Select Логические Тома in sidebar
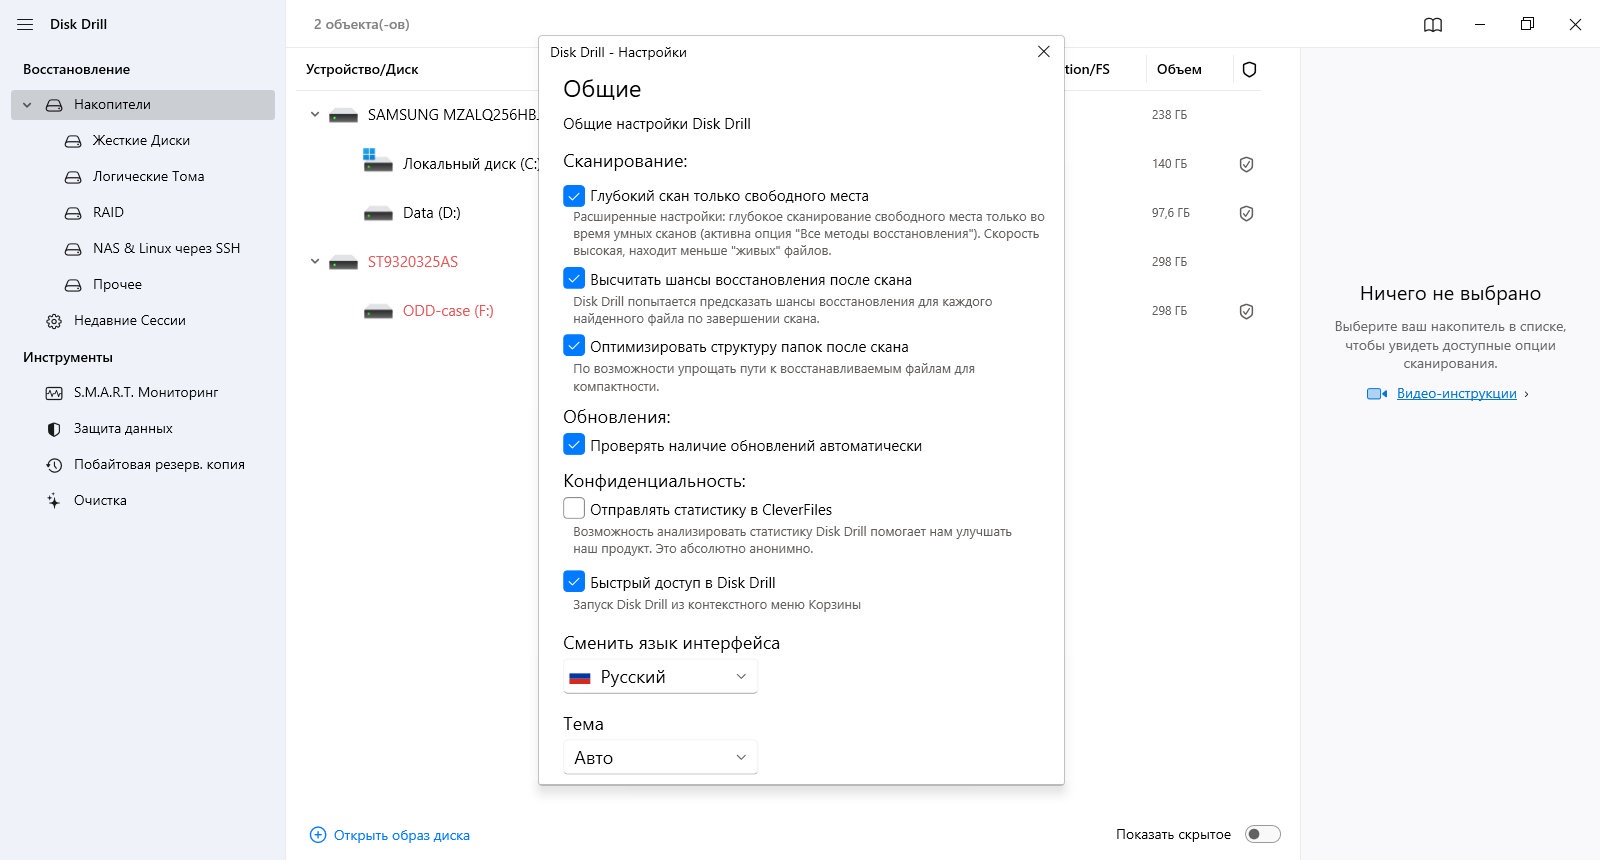1600x860 pixels. [x=148, y=177]
